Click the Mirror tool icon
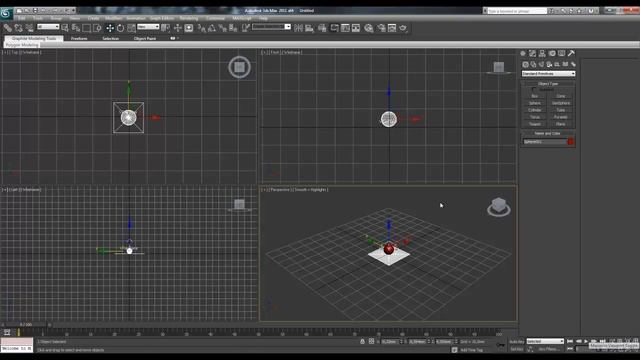This screenshot has width=640, height=360. pos(298,28)
